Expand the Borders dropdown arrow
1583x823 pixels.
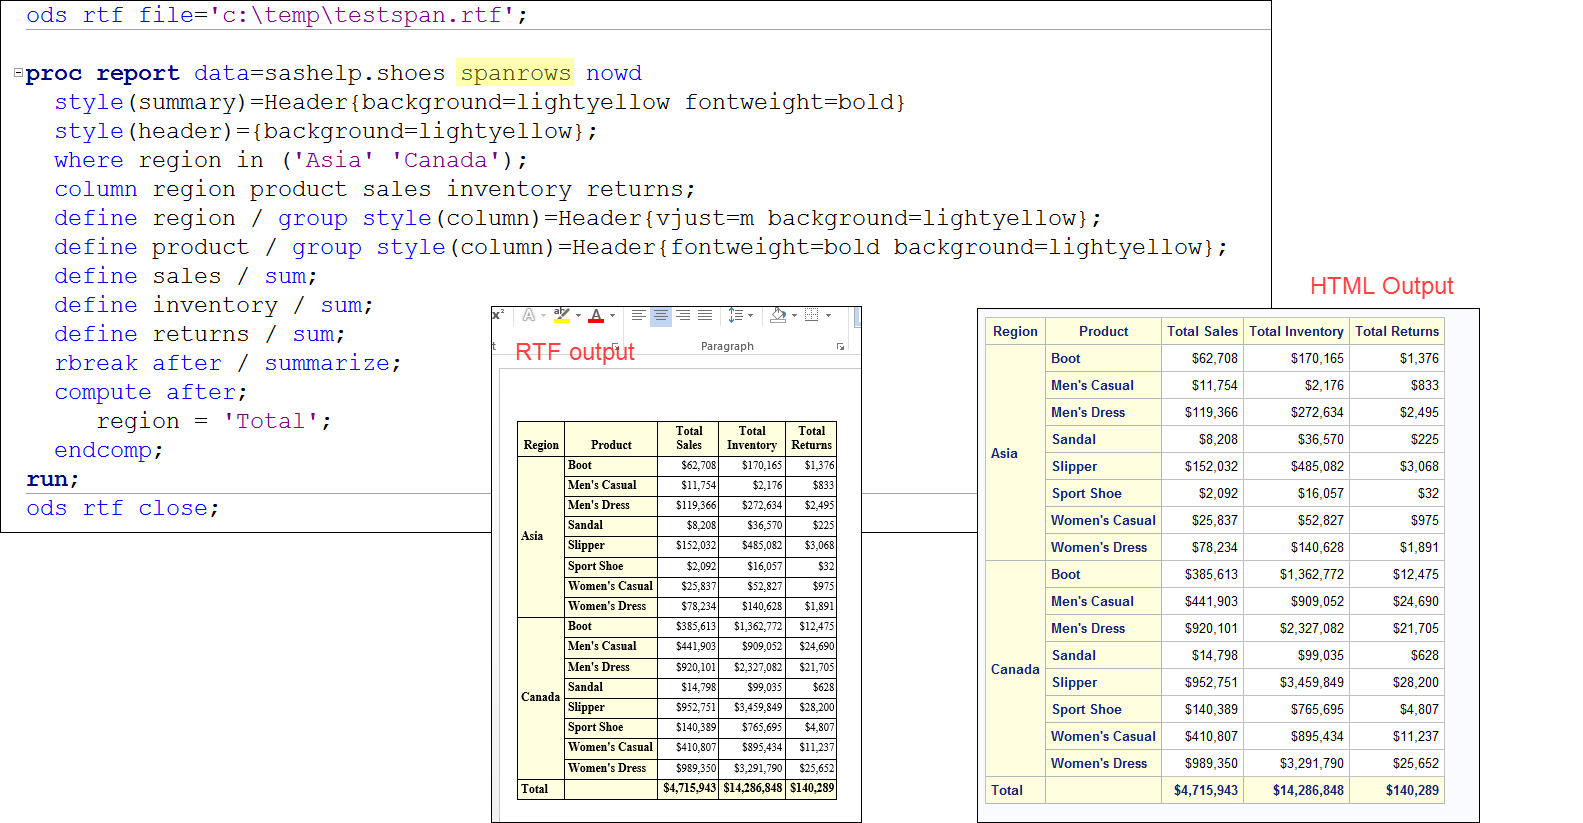point(828,316)
